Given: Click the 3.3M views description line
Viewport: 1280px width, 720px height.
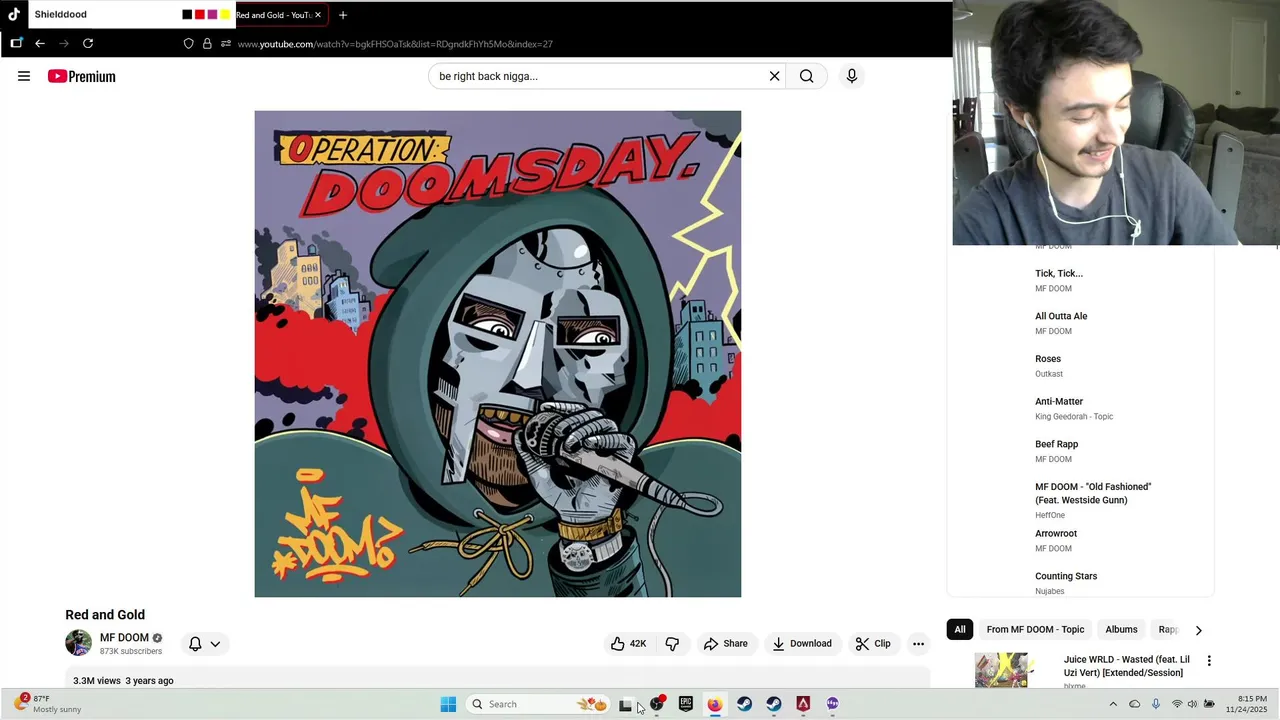Looking at the screenshot, I should point(123,681).
